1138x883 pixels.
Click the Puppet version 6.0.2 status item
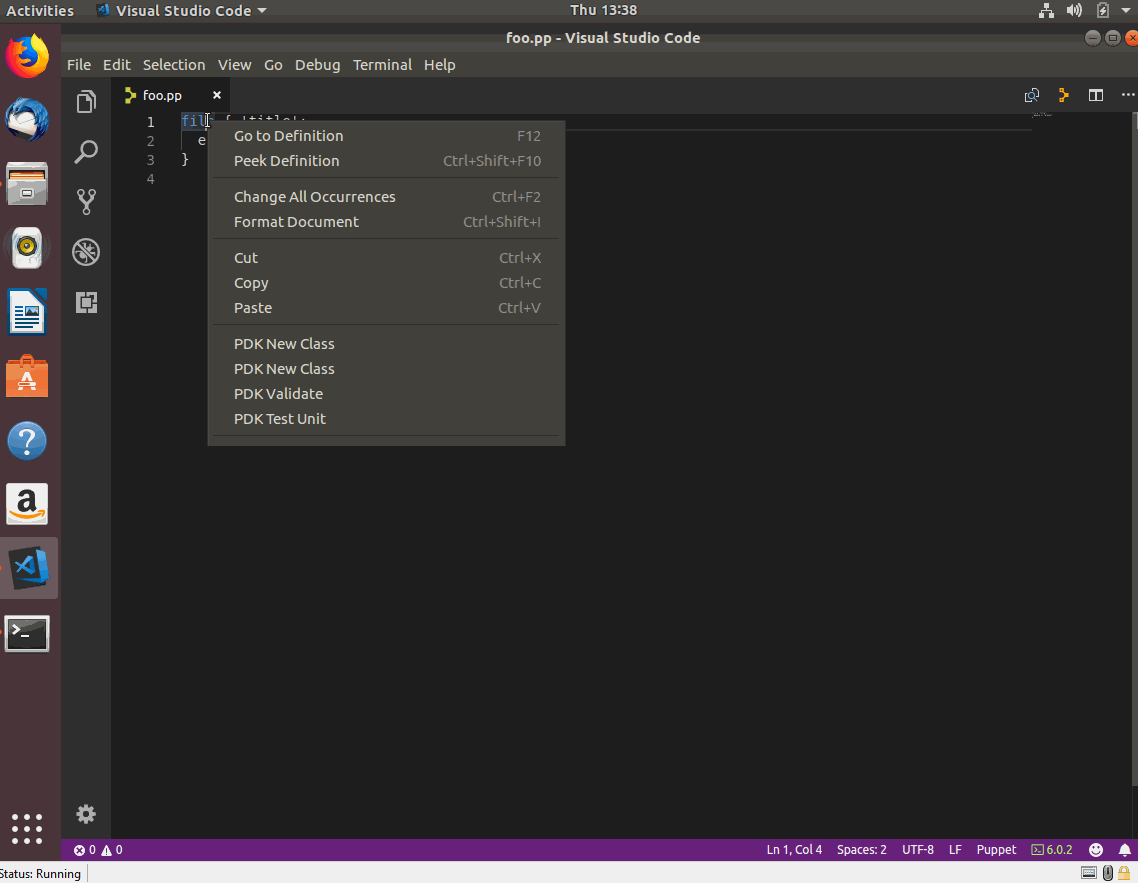(x=1052, y=850)
